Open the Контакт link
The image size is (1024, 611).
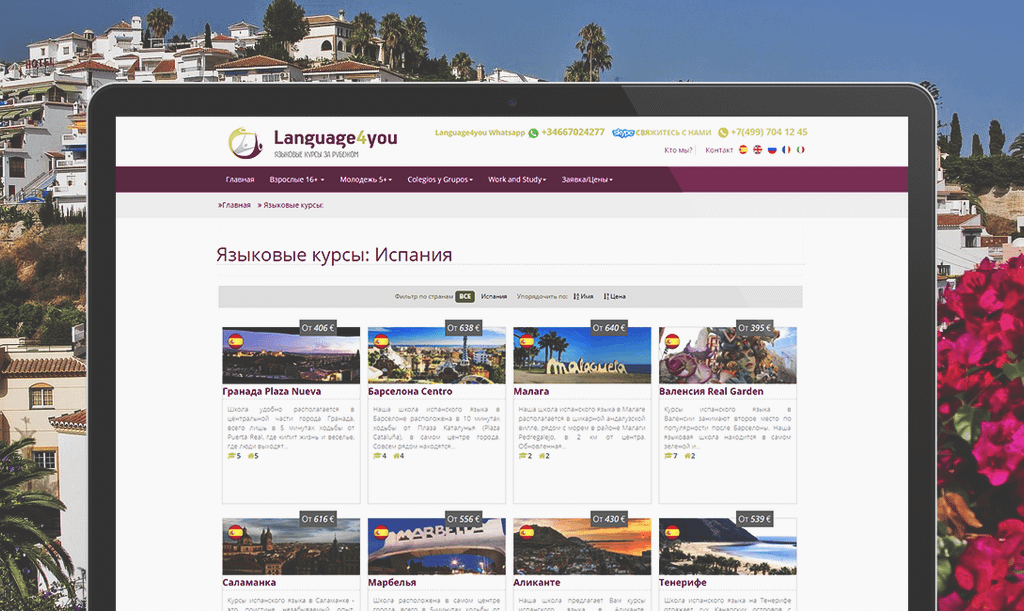point(719,150)
